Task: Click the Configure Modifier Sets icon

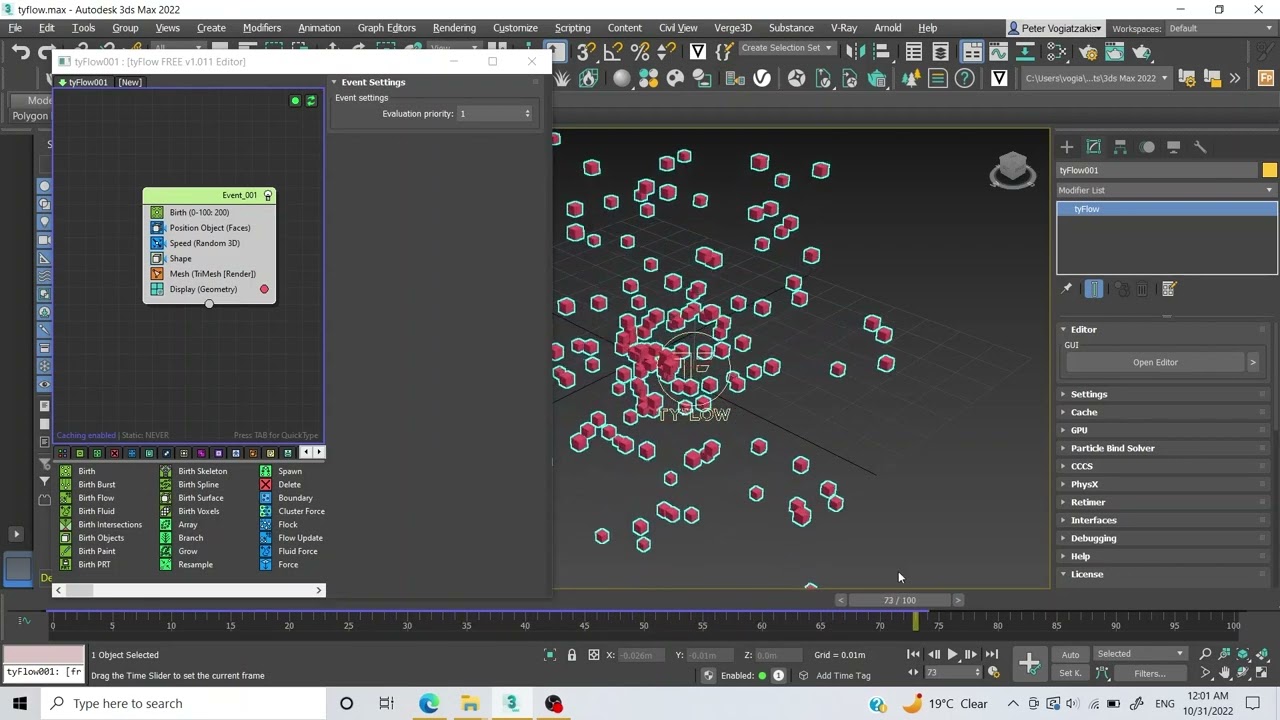Action: (x=1169, y=289)
